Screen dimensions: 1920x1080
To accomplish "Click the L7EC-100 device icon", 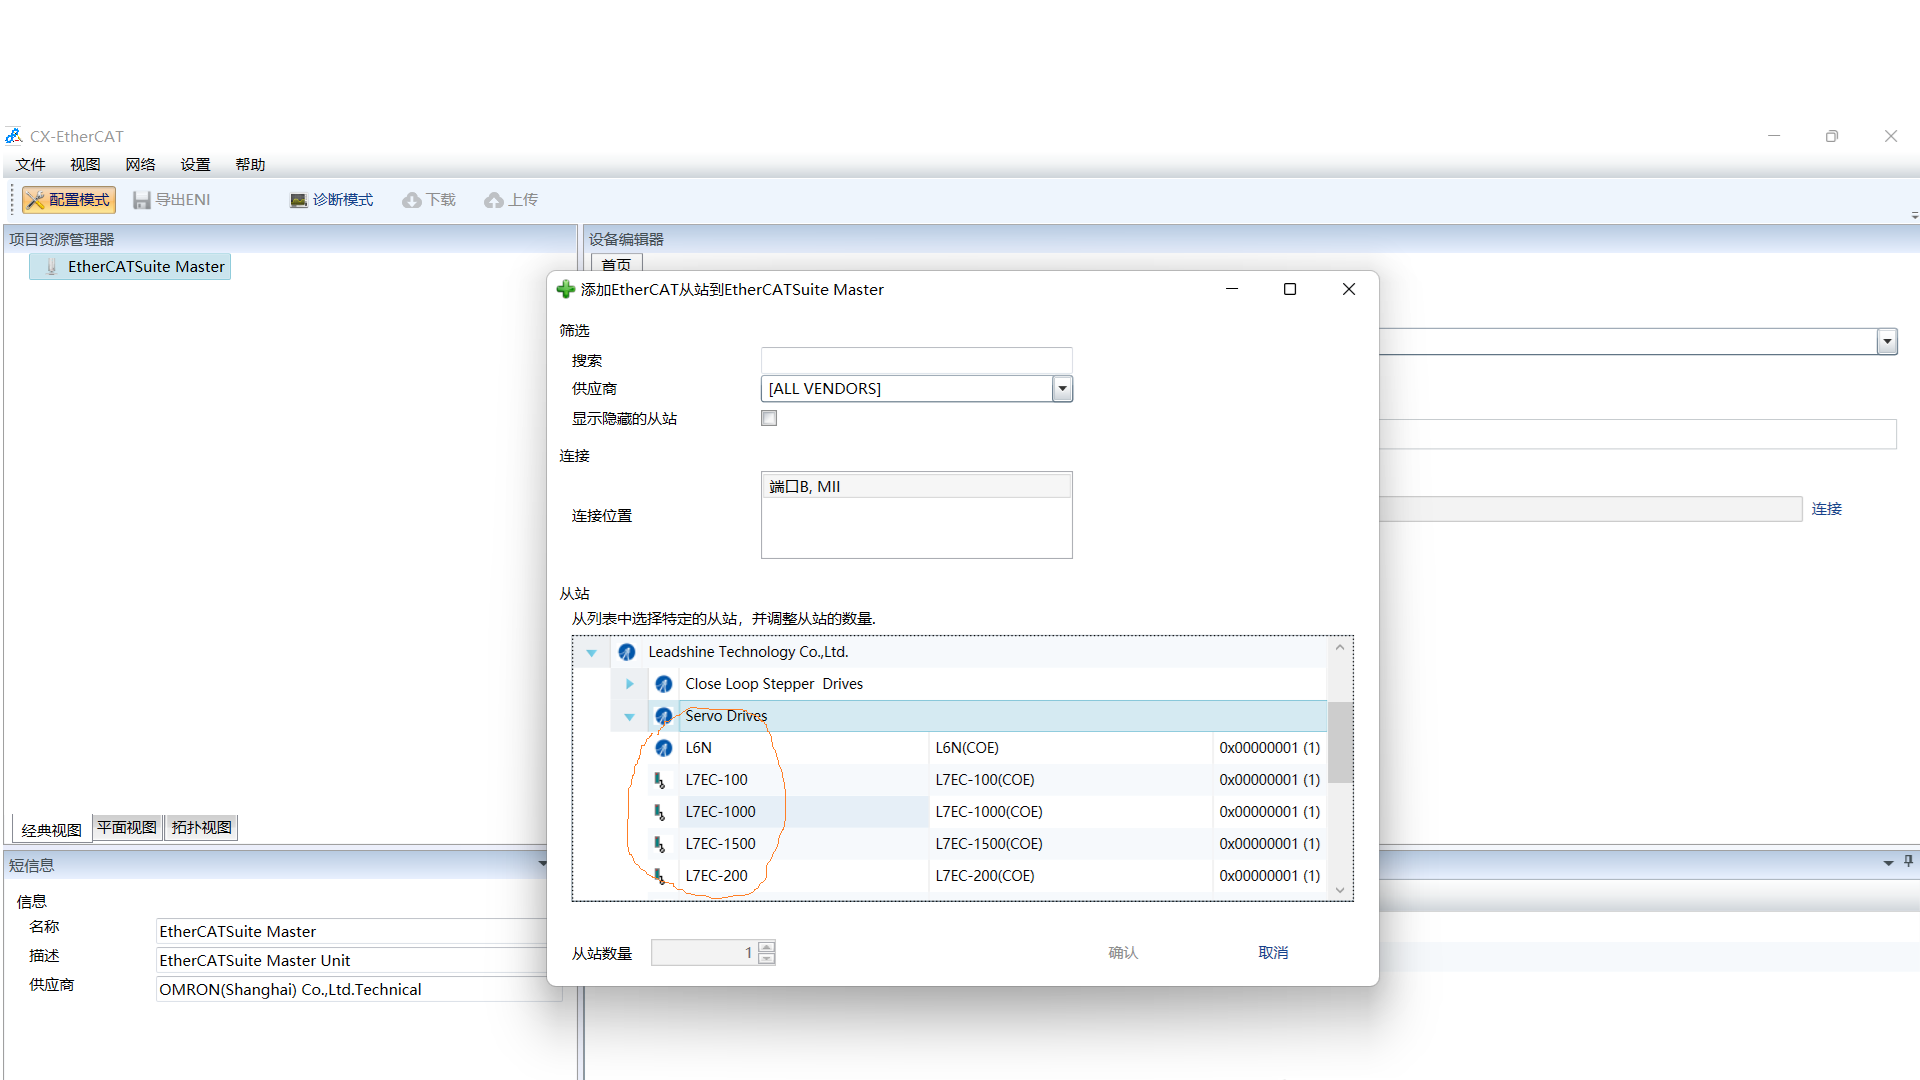I will 660,780.
